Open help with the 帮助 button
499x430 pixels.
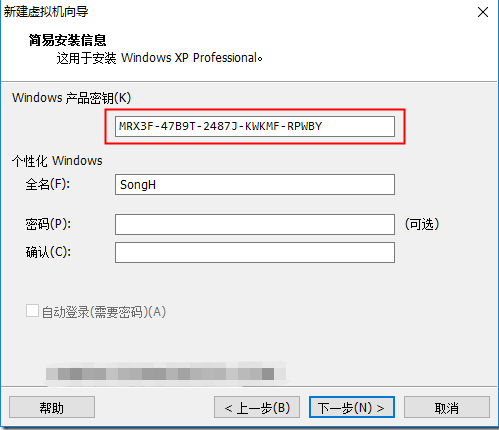tap(52, 407)
